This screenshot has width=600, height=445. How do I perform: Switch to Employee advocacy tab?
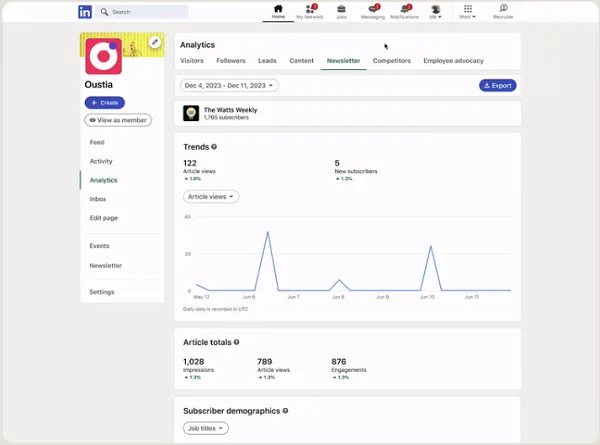[x=453, y=60]
